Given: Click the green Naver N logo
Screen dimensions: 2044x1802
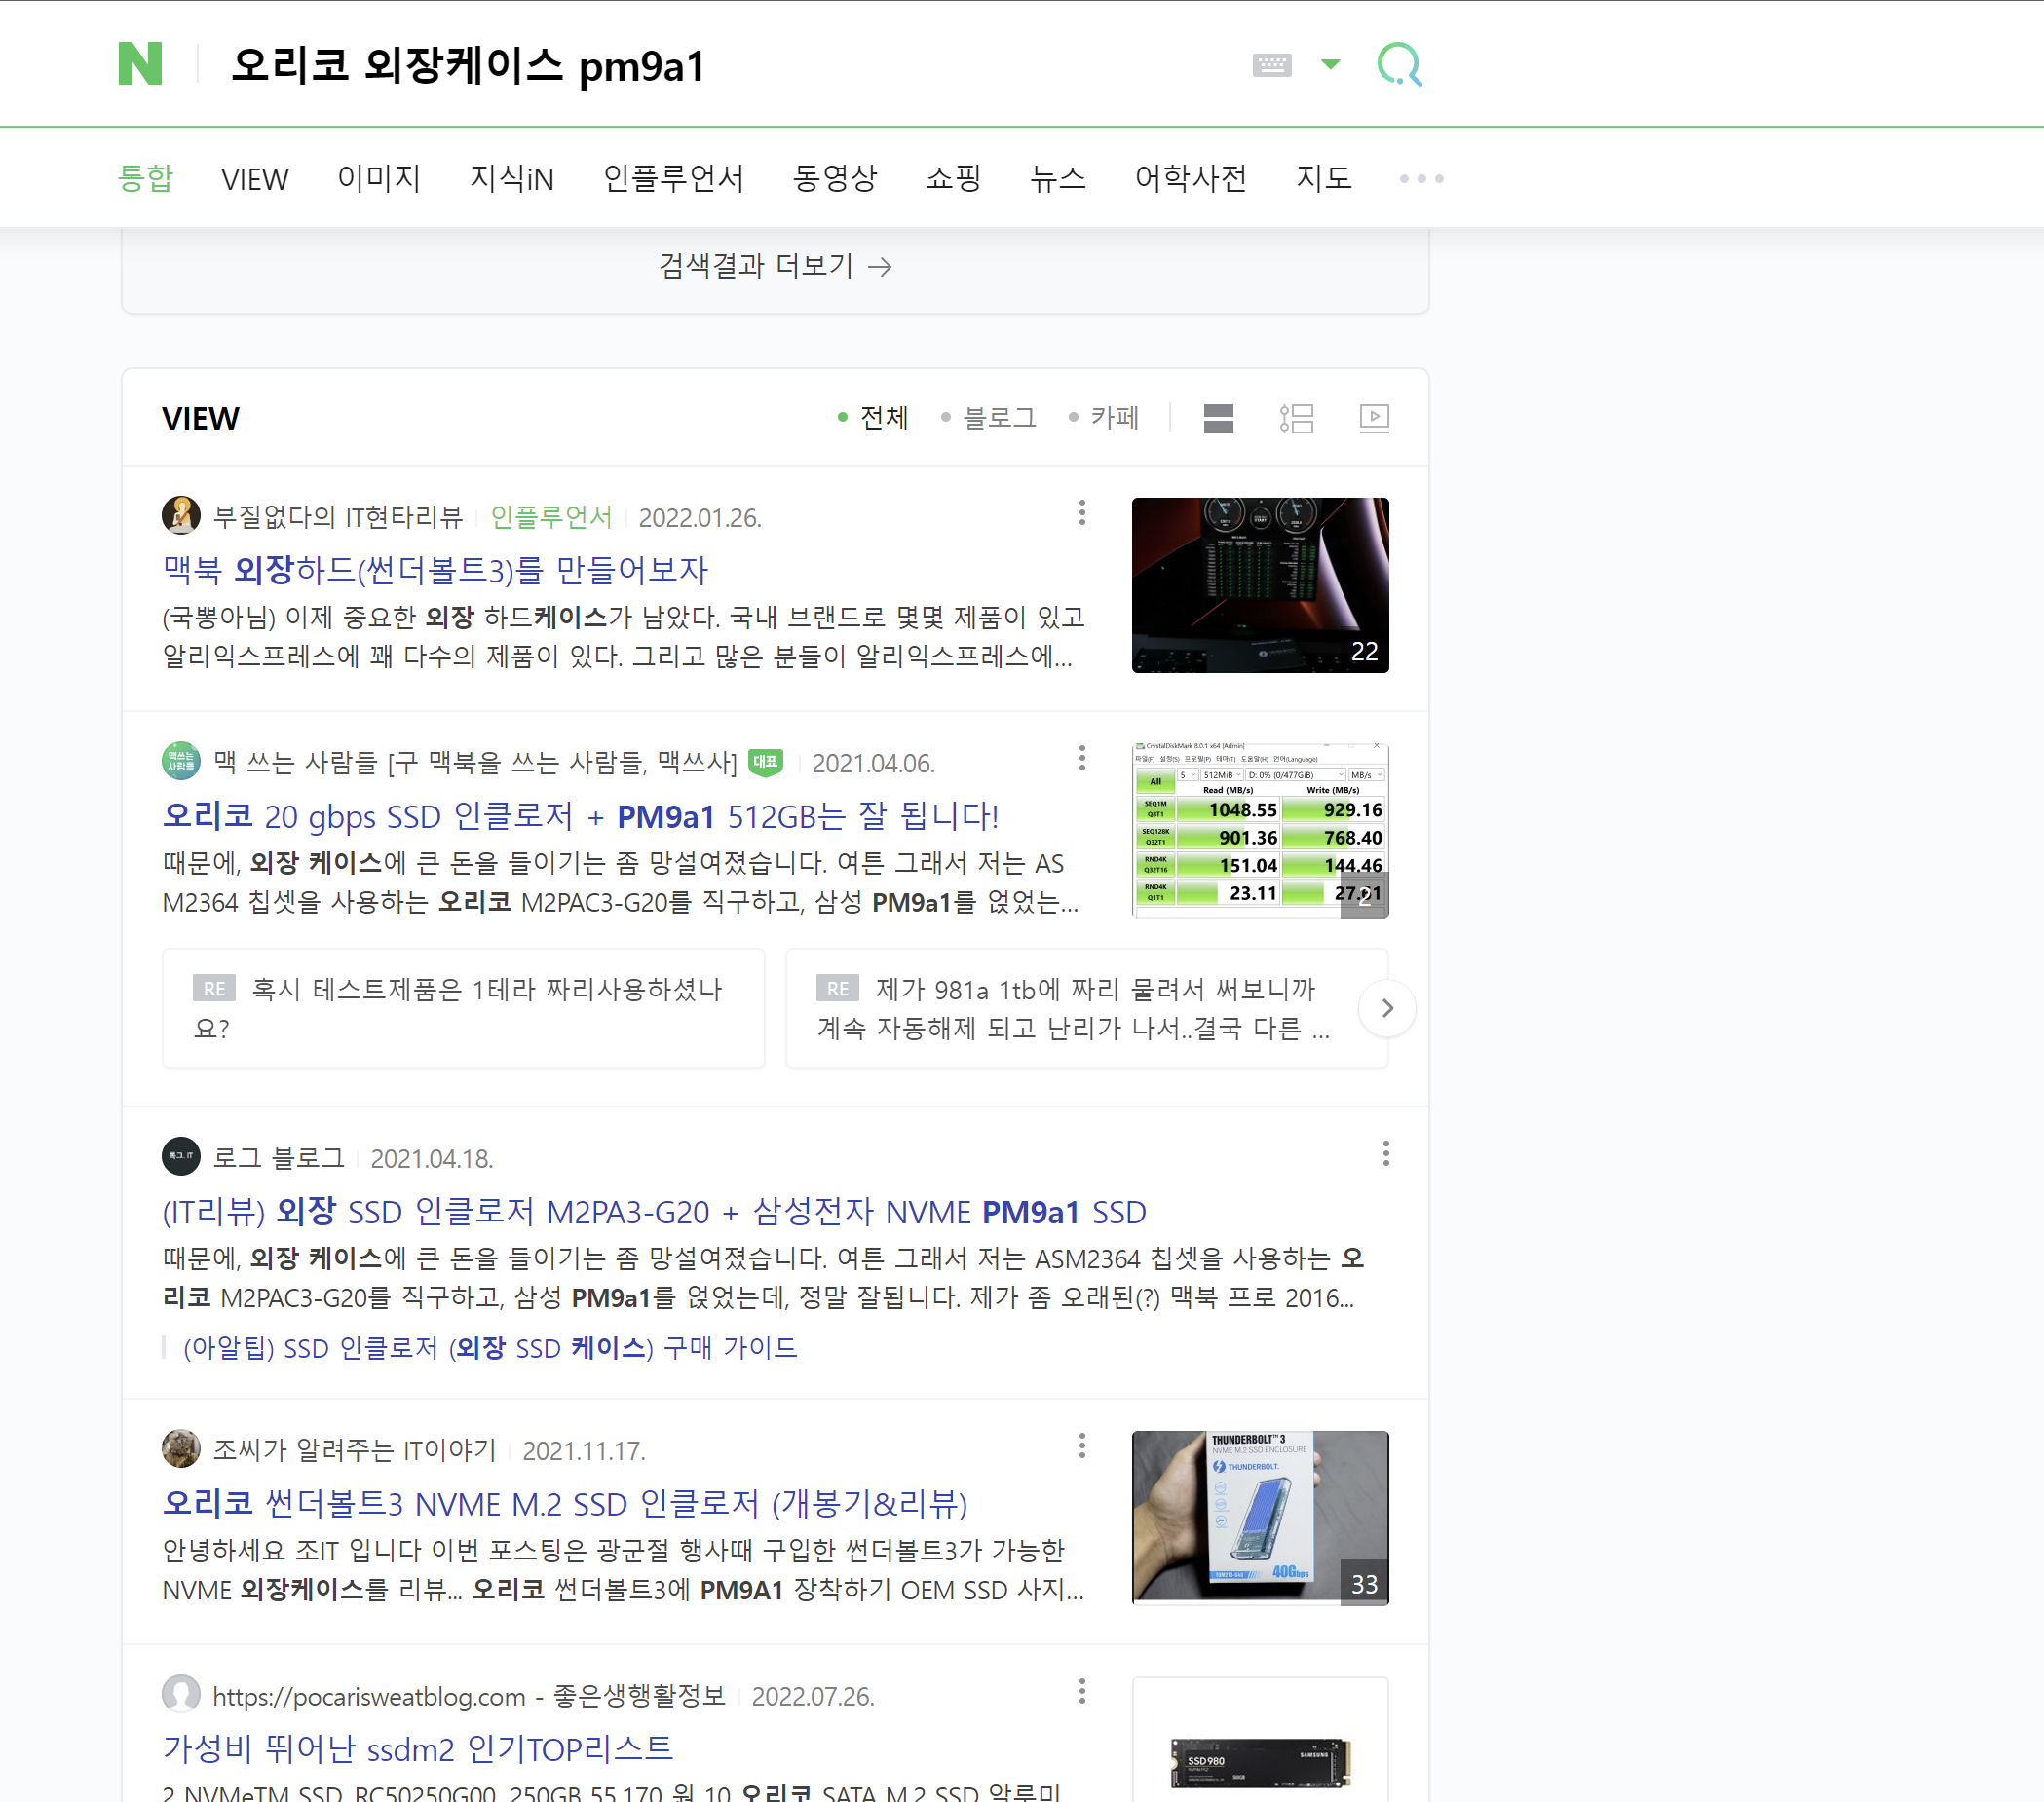Looking at the screenshot, I should tap(140, 64).
